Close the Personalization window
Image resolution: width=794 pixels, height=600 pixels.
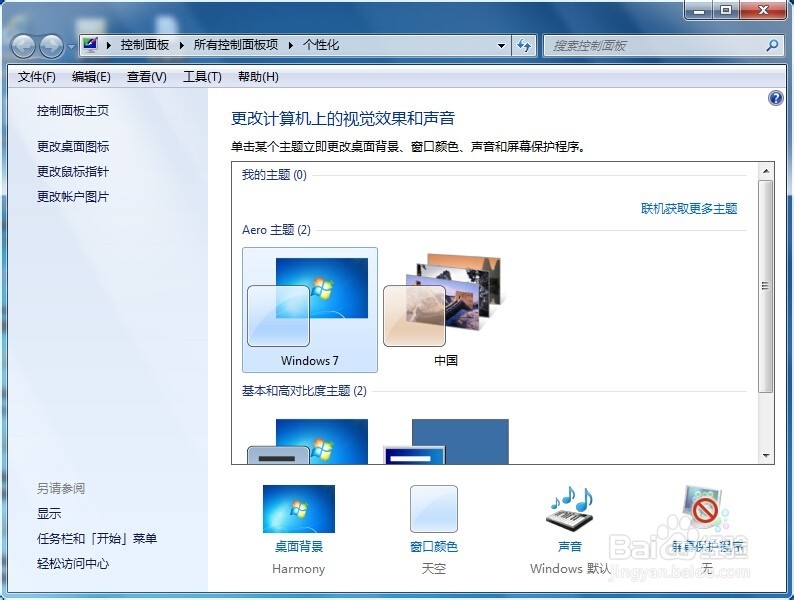click(764, 10)
